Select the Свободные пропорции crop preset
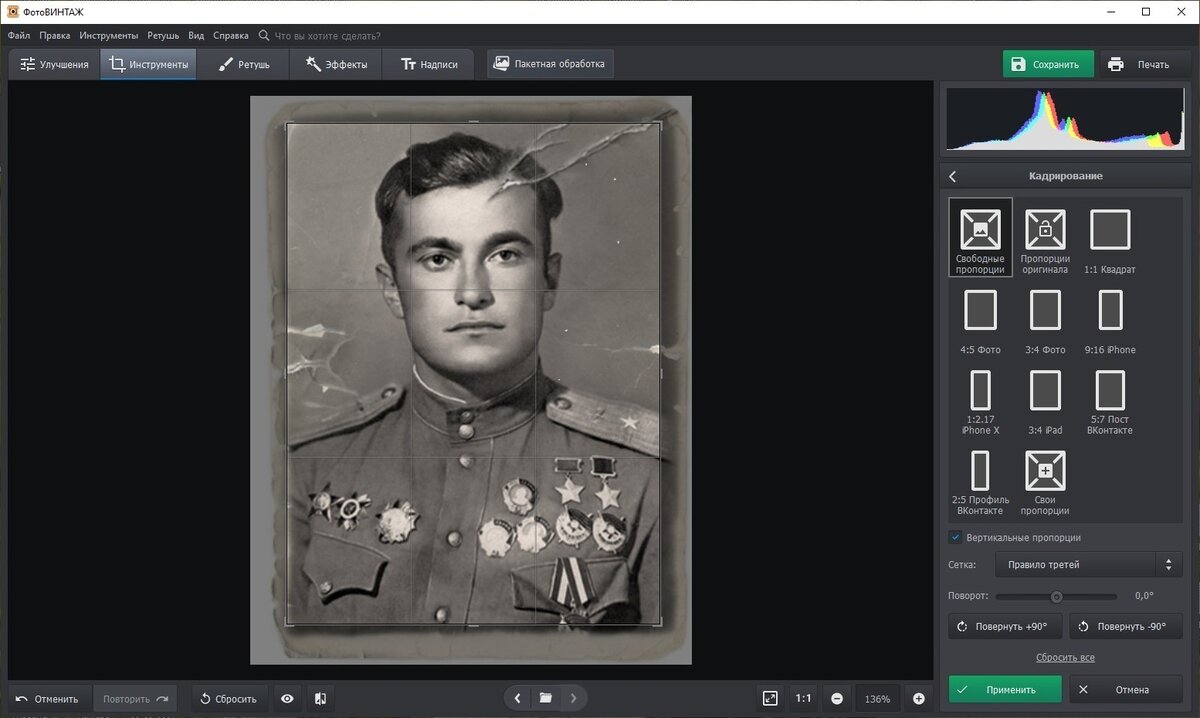Image resolution: width=1200 pixels, height=718 pixels. 980,237
